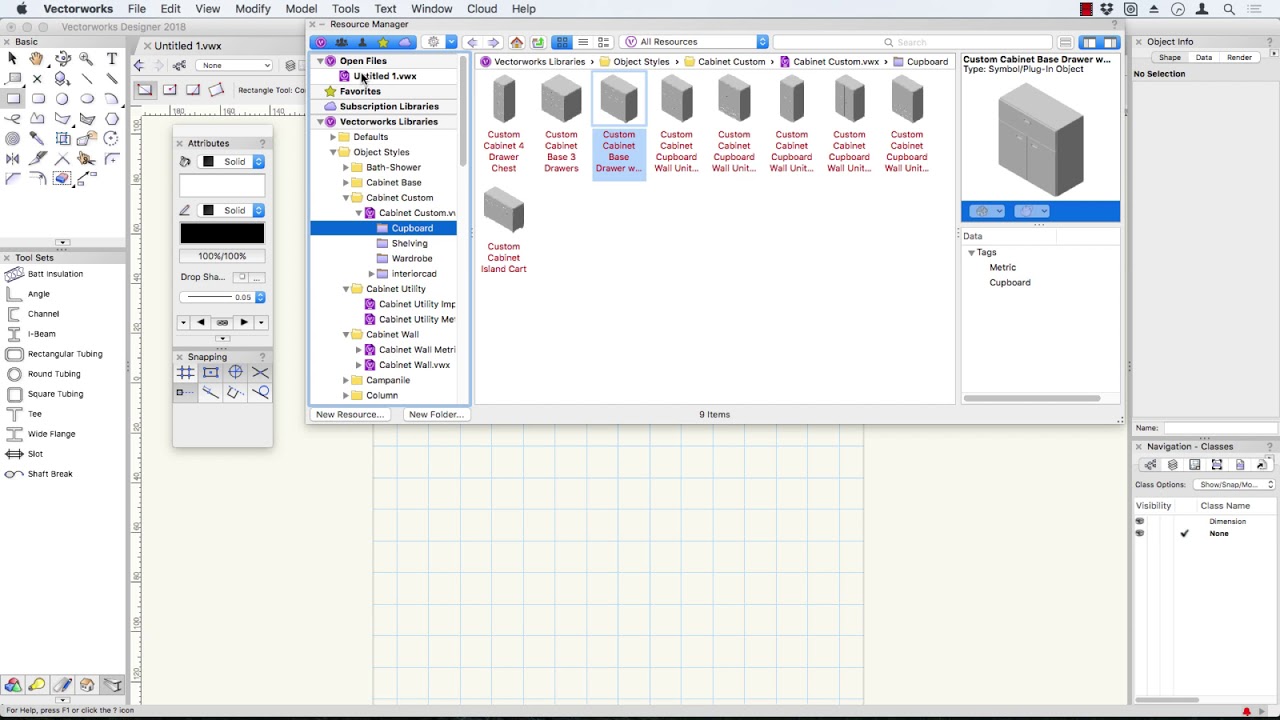Select the Eraser tool in Basic palette
Image resolution: width=1280 pixels, height=720 pixels.
pos(62,178)
